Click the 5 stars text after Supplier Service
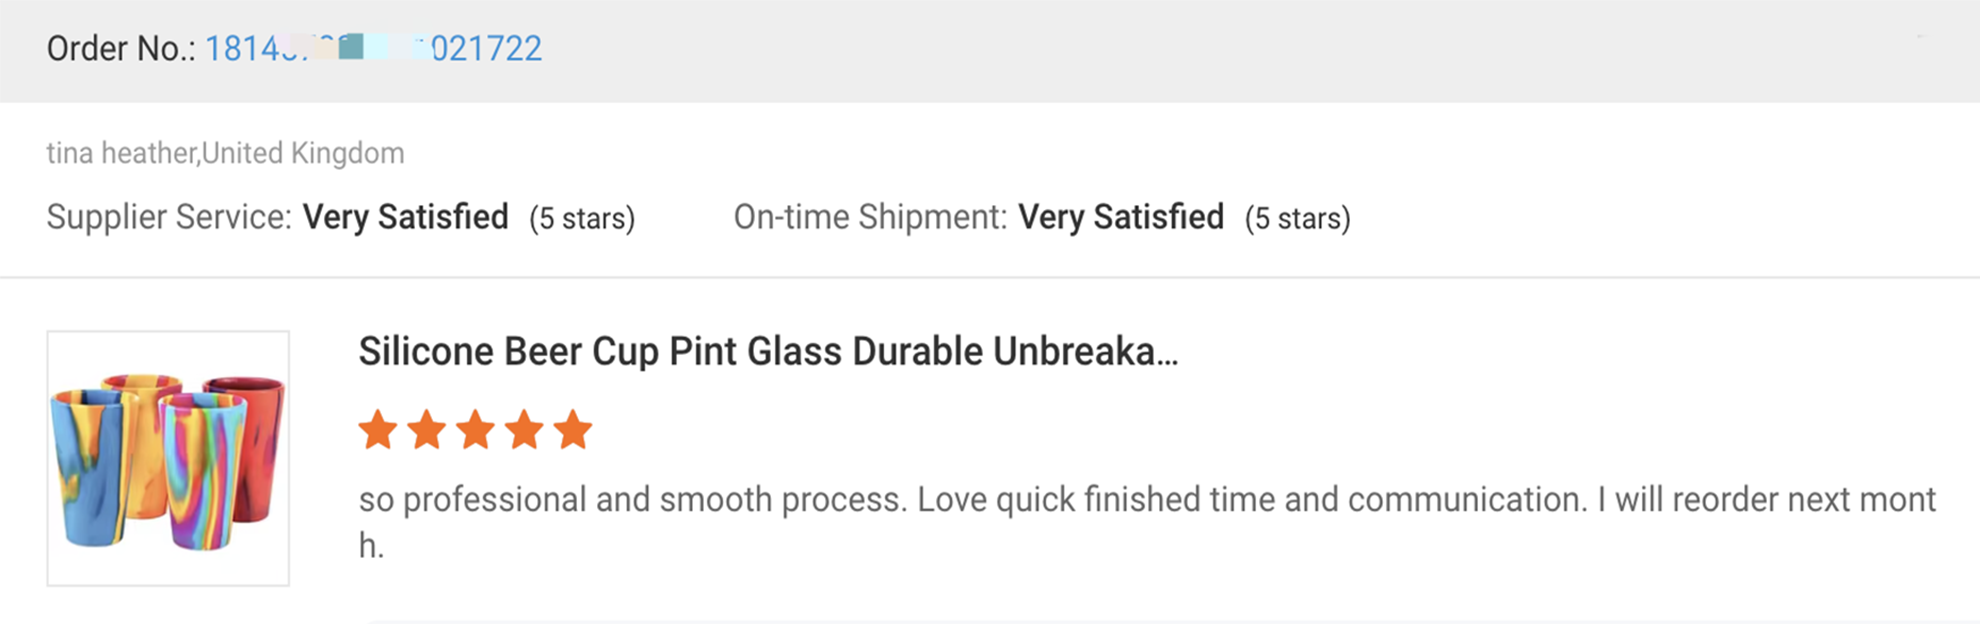The width and height of the screenshot is (1980, 624). coord(582,218)
